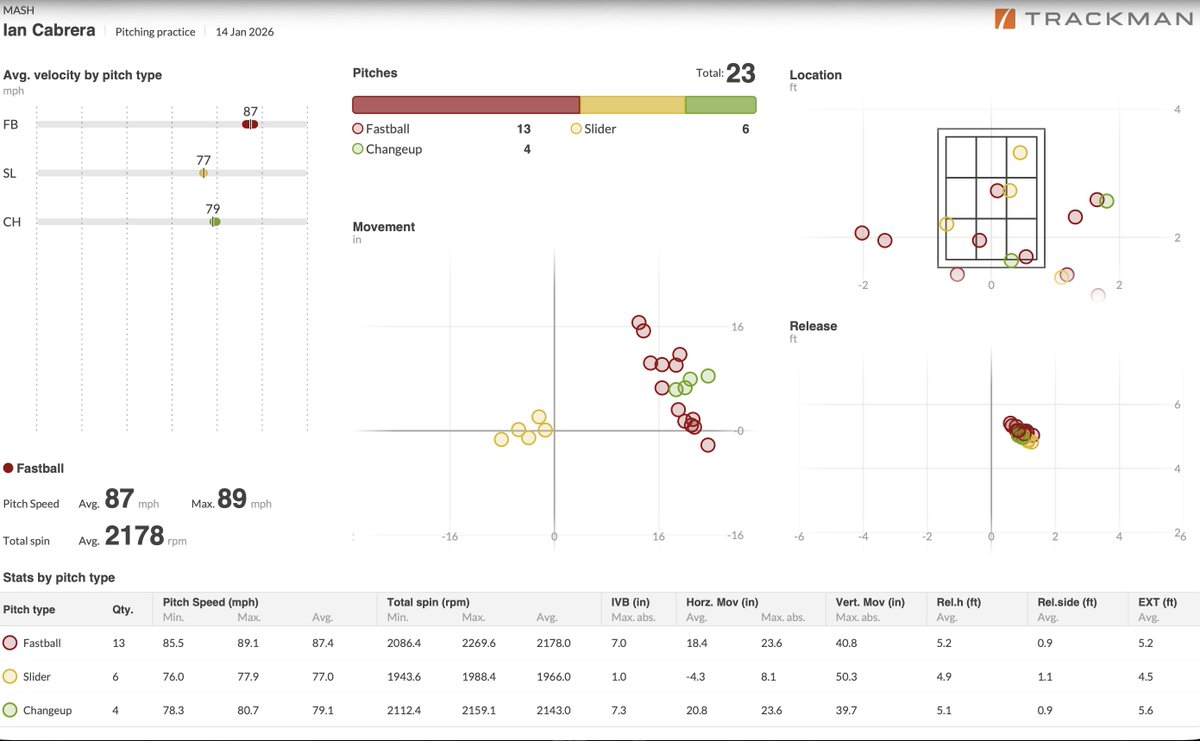This screenshot has height=741, width=1200.
Task: Click the player name Ian Cabrera
Action: pyautogui.click(x=49, y=30)
